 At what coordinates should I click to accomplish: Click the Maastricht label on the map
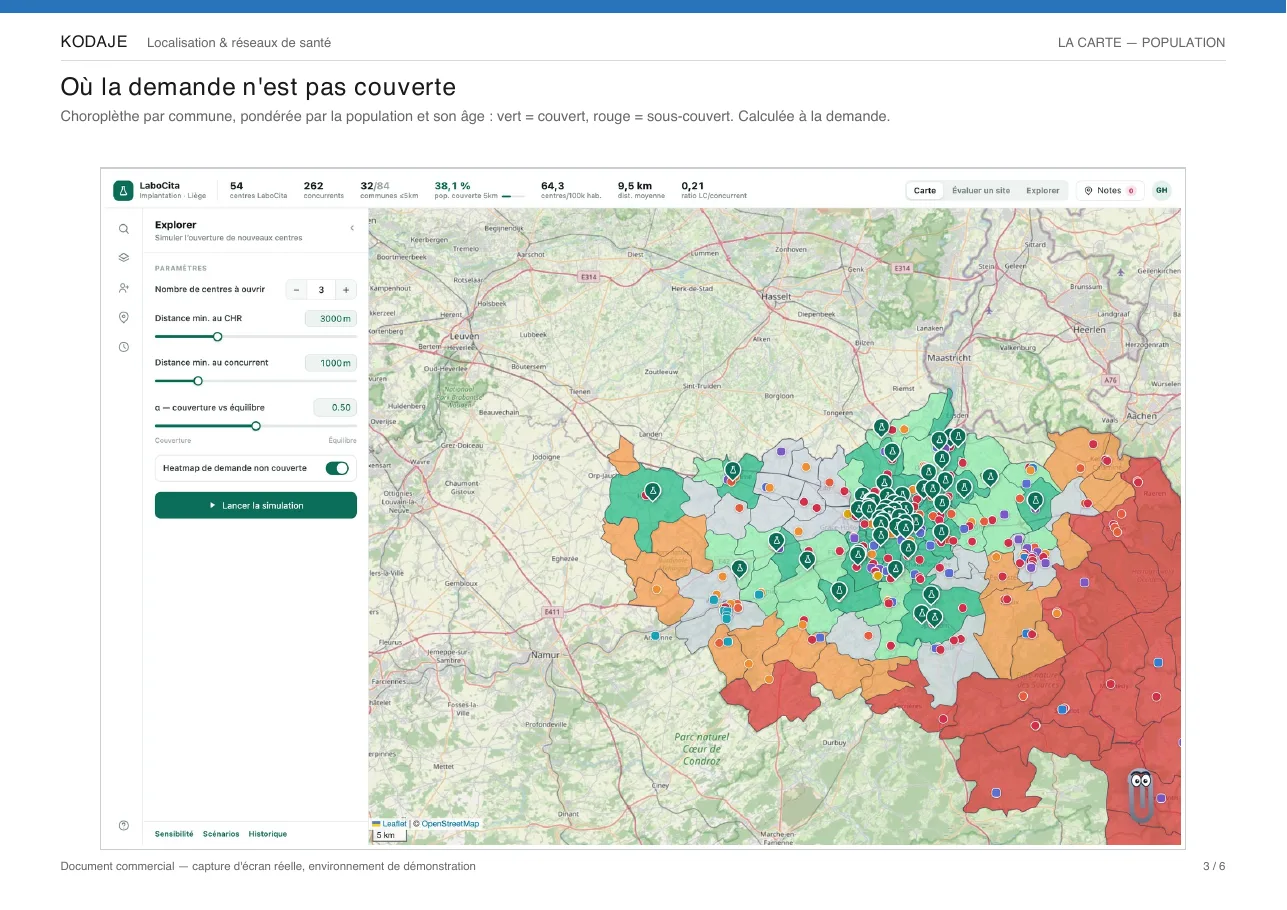(x=949, y=357)
